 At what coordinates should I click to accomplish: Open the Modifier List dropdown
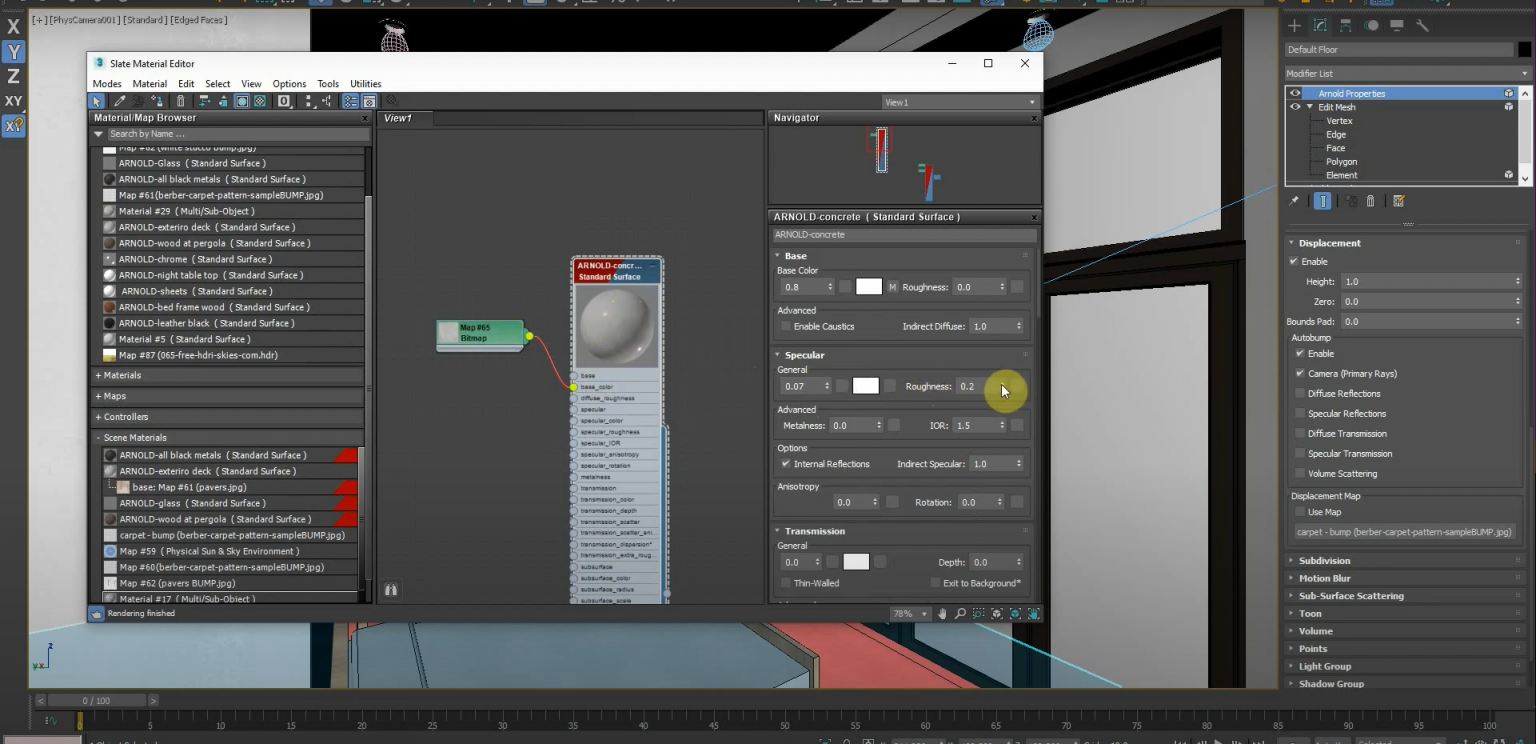[1523, 72]
